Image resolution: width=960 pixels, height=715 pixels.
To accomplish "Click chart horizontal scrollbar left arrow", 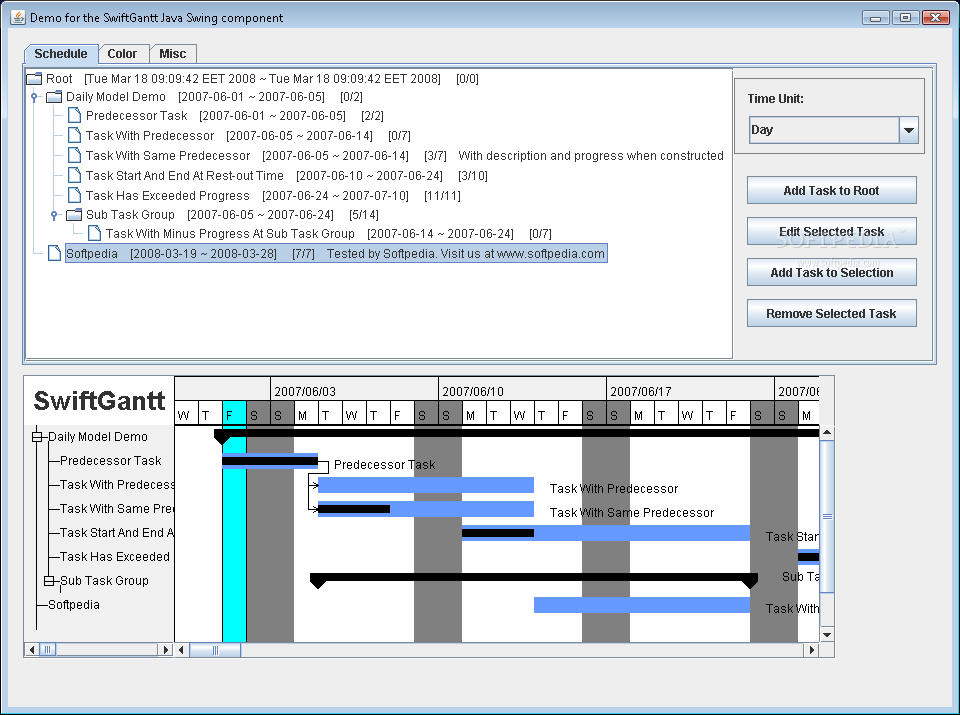I will (182, 649).
